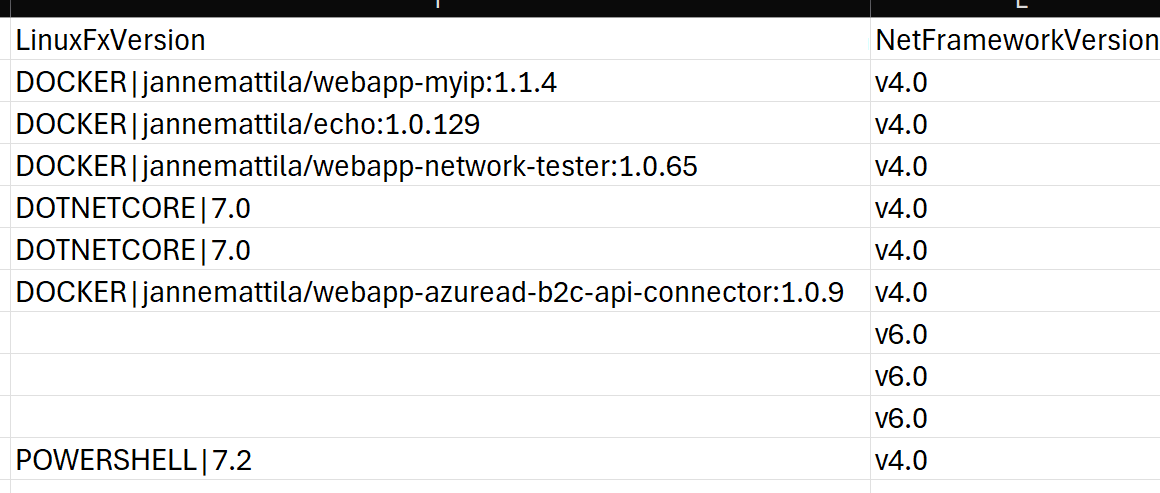
Task: Select the v4.0 cell beside POWERSHELL|7.2
Action: [x=1015, y=460]
